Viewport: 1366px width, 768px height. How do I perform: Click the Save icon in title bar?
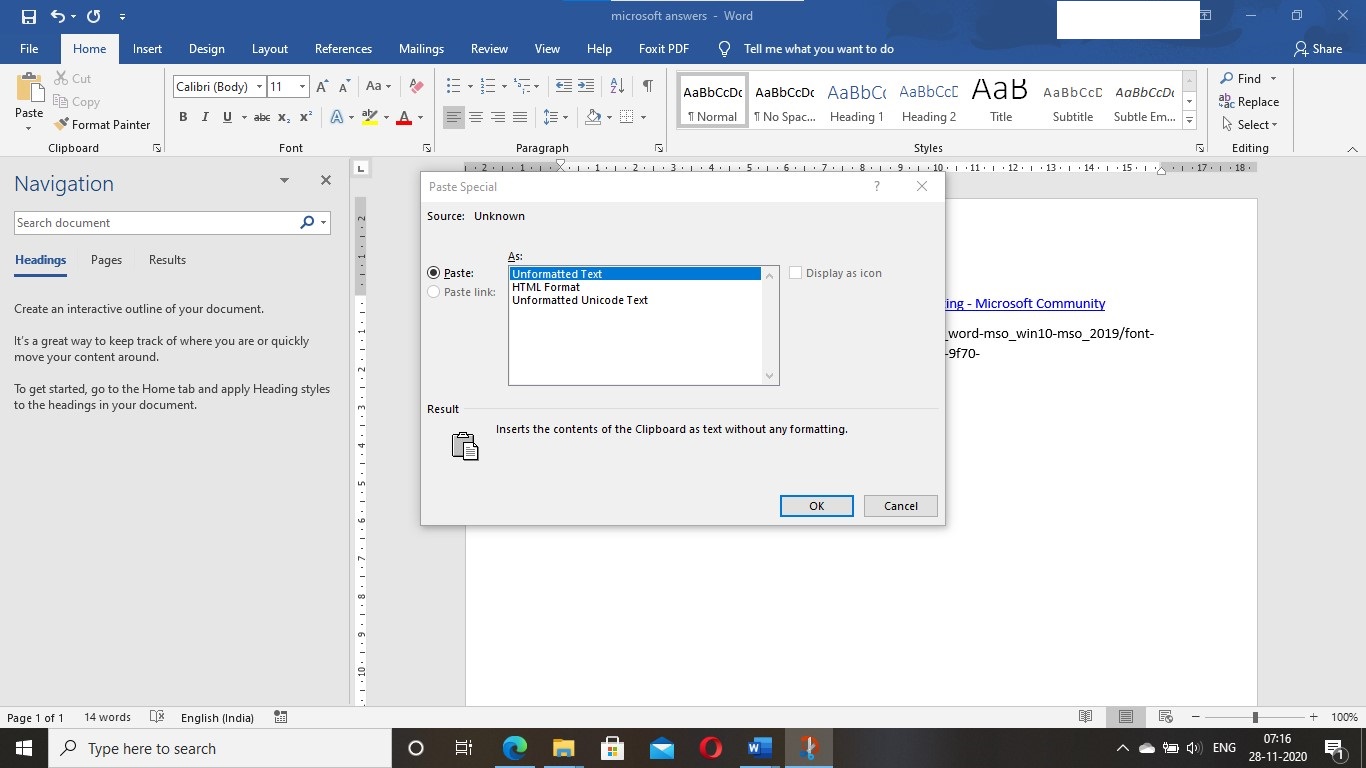coord(28,16)
